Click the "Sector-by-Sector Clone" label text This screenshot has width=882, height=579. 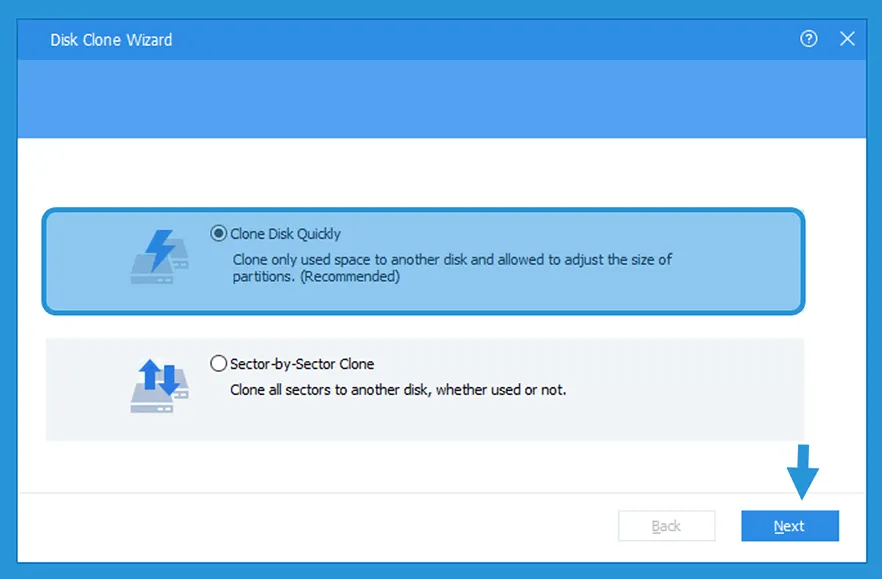[x=302, y=364]
